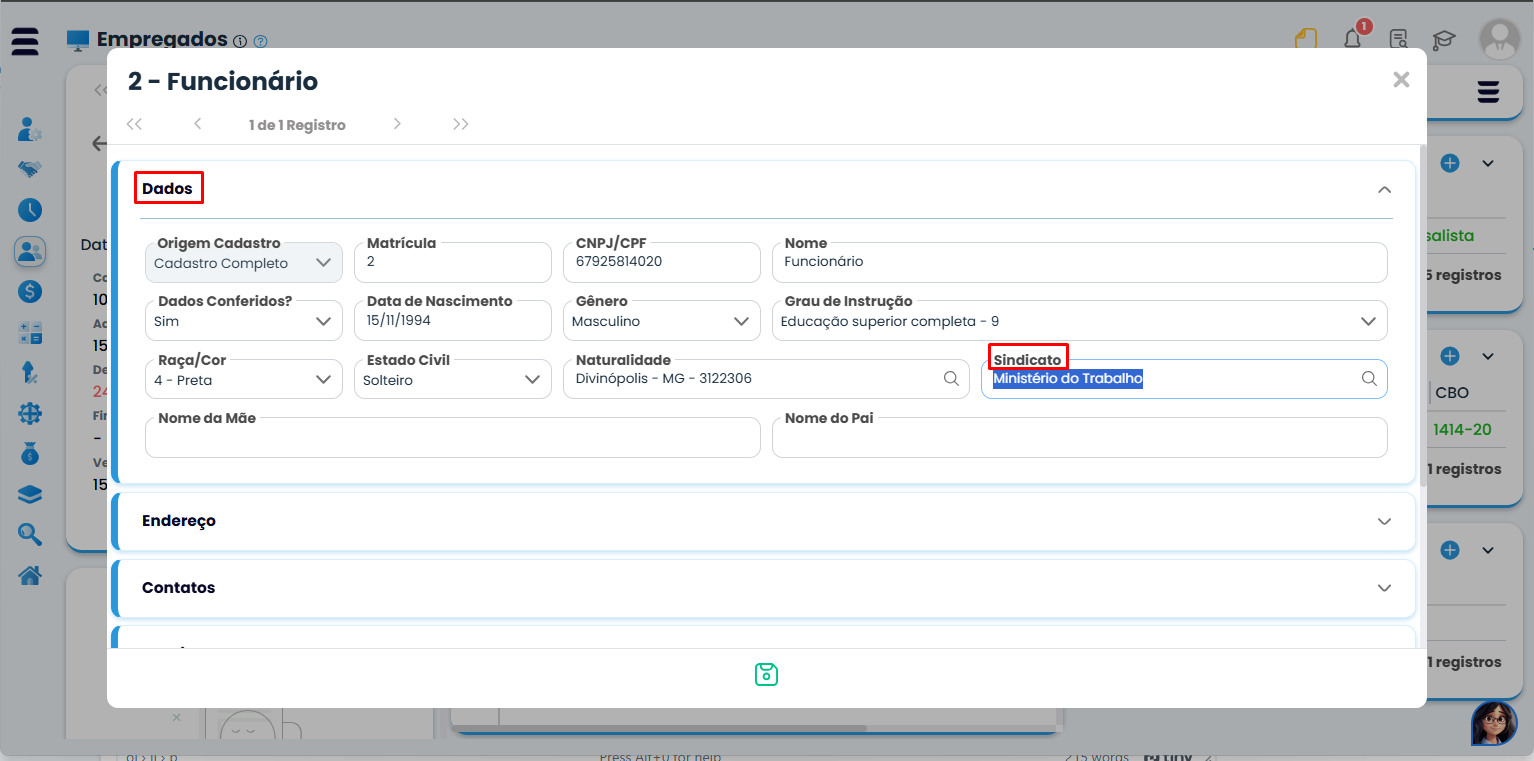Expand the Endereço section
Screen dimensions: 1534x761
tap(1384, 521)
